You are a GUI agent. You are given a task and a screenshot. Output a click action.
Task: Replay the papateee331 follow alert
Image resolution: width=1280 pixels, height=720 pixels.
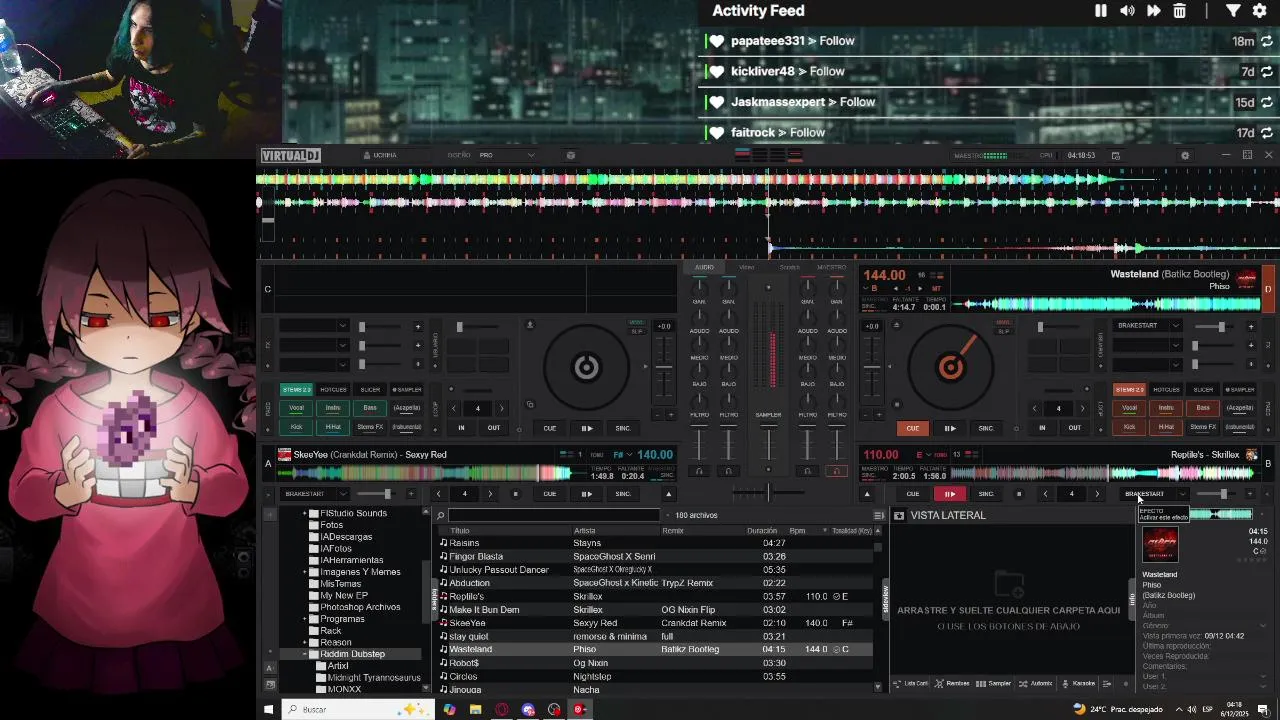[x=1267, y=41]
